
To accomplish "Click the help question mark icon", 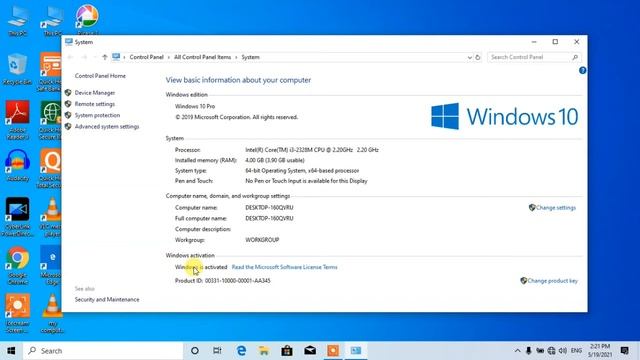I will coord(582,70).
